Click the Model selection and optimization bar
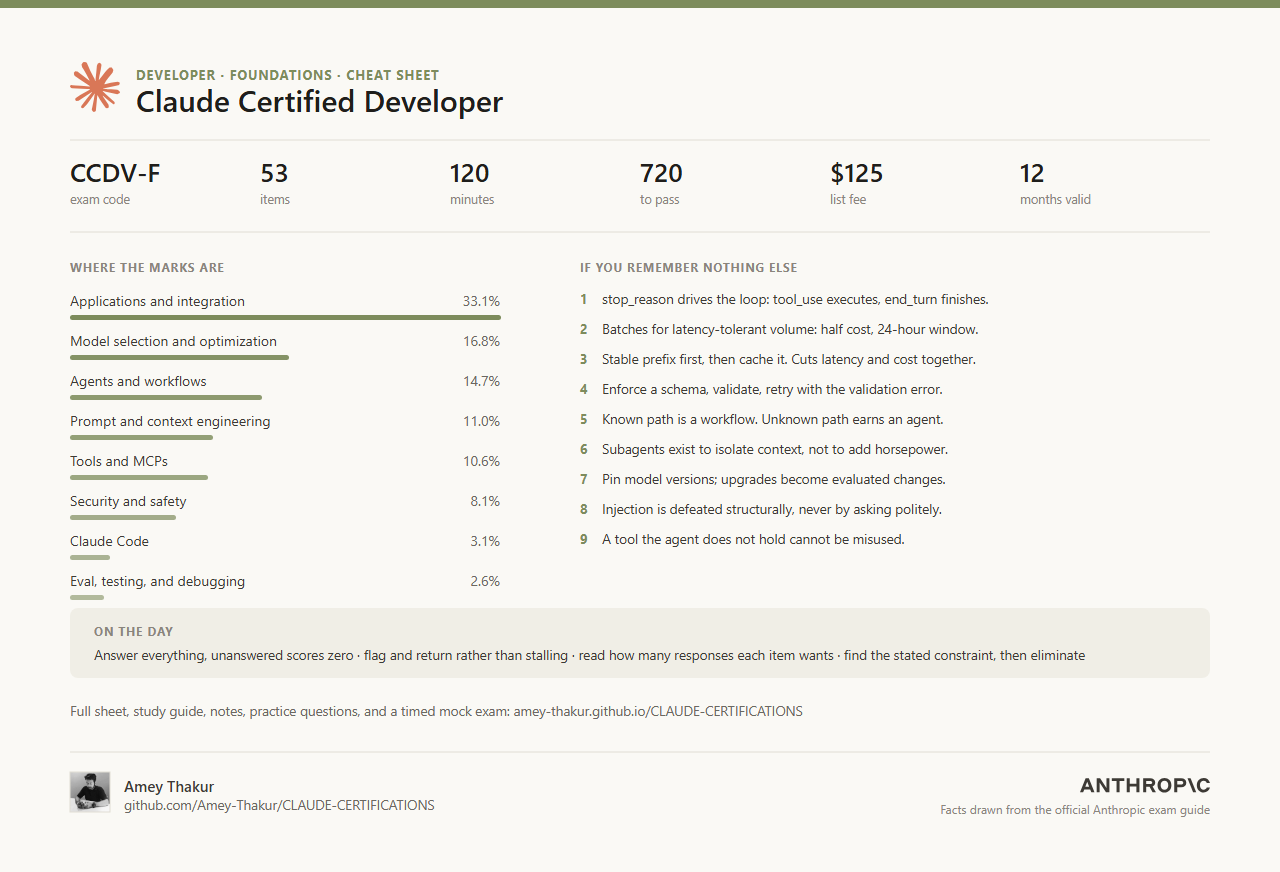 (179, 358)
